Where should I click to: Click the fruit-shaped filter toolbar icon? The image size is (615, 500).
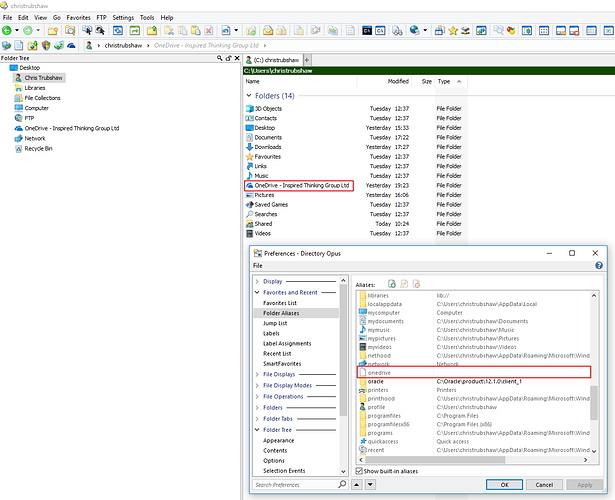[511, 30]
